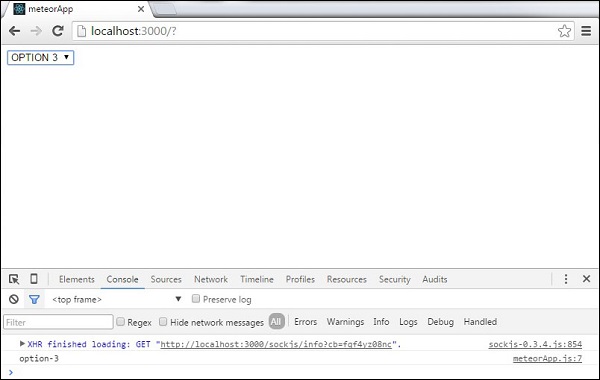Open meteorApp.js:7 source link
Viewport: 600px width, 380px height.
(x=548, y=359)
